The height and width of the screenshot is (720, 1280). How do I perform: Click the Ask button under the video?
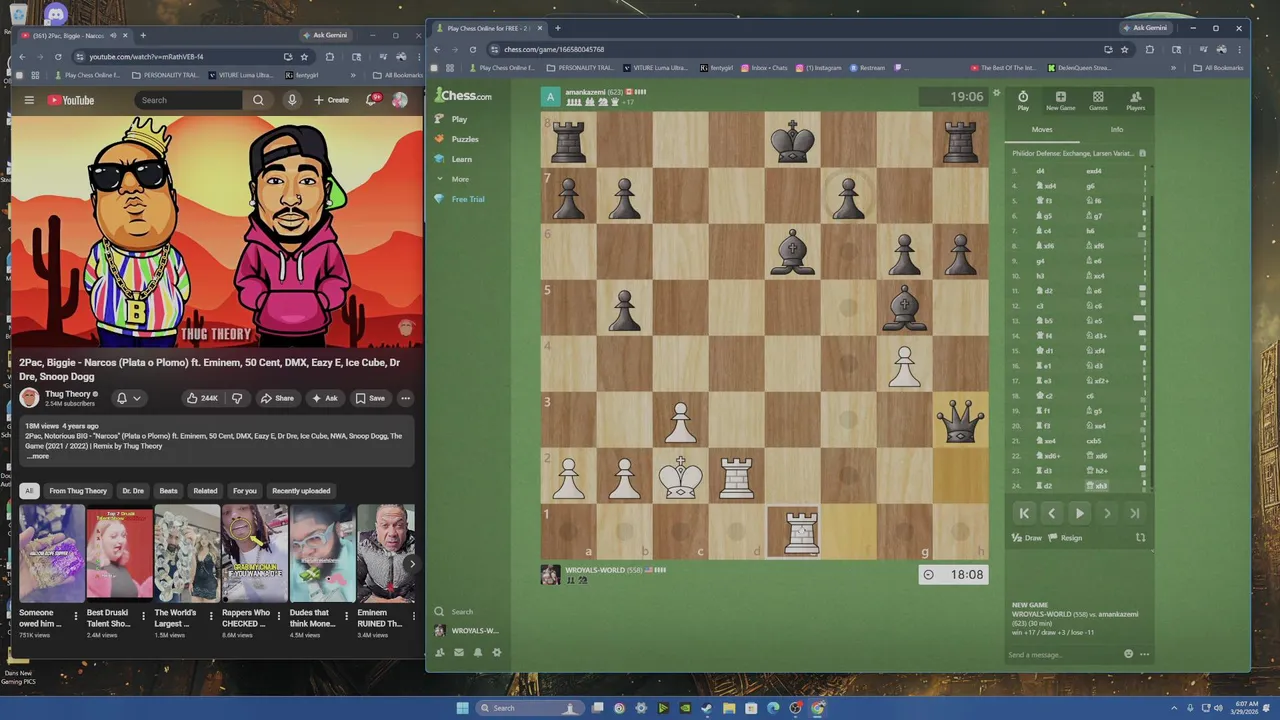[x=325, y=398]
